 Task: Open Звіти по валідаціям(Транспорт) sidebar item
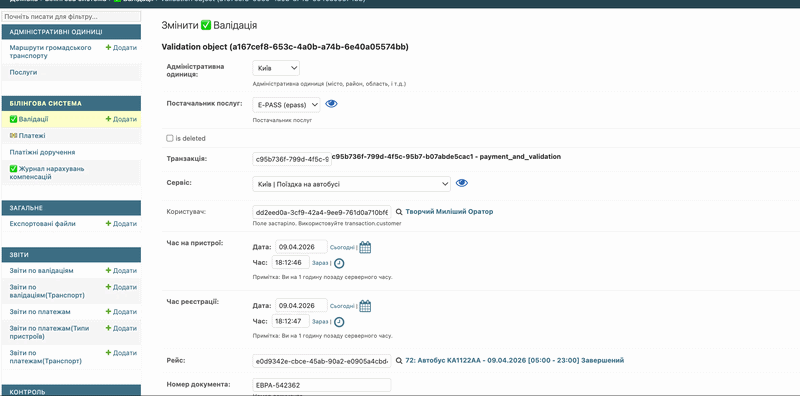[x=47, y=291]
